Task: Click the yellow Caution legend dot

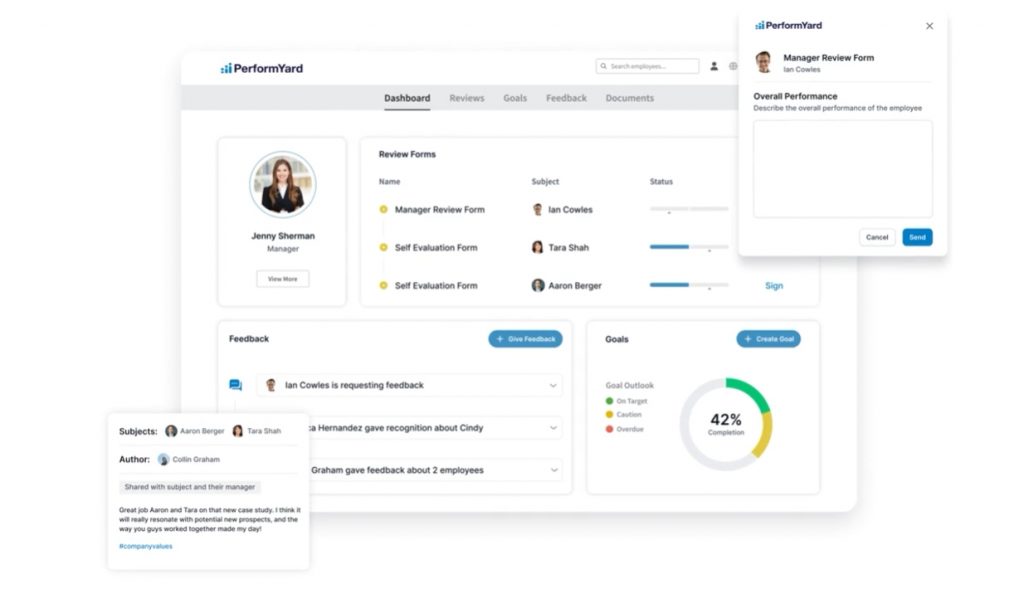Action: pos(609,415)
